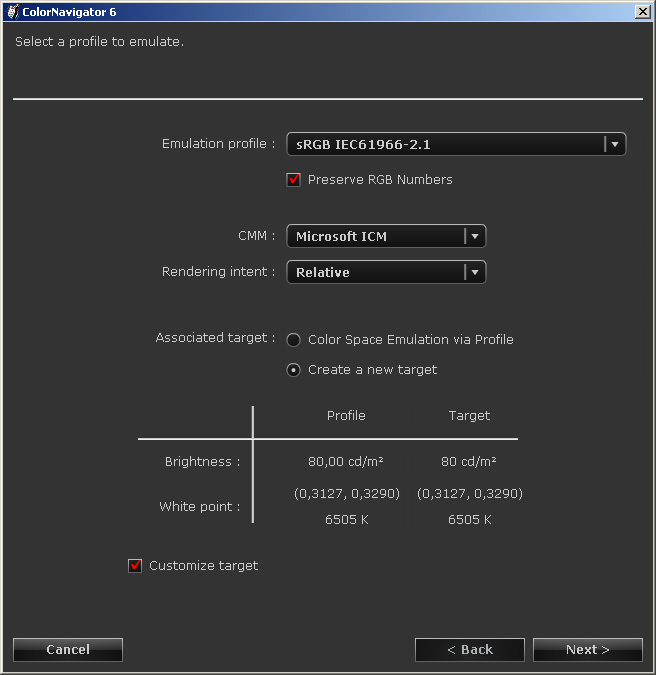Close the ColorNavigator 6 window
The height and width of the screenshot is (675, 656).
(x=642, y=12)
